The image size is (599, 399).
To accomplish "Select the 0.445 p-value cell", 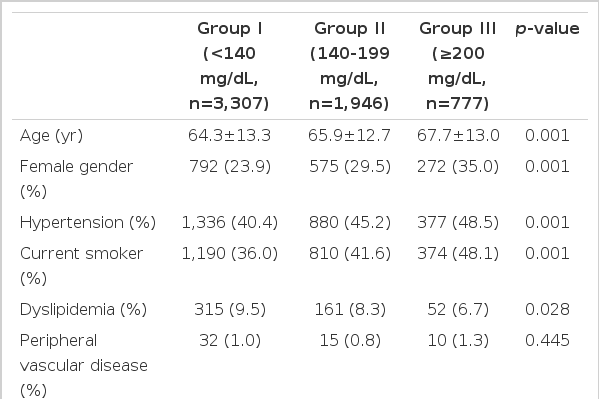I will (547, 340).
